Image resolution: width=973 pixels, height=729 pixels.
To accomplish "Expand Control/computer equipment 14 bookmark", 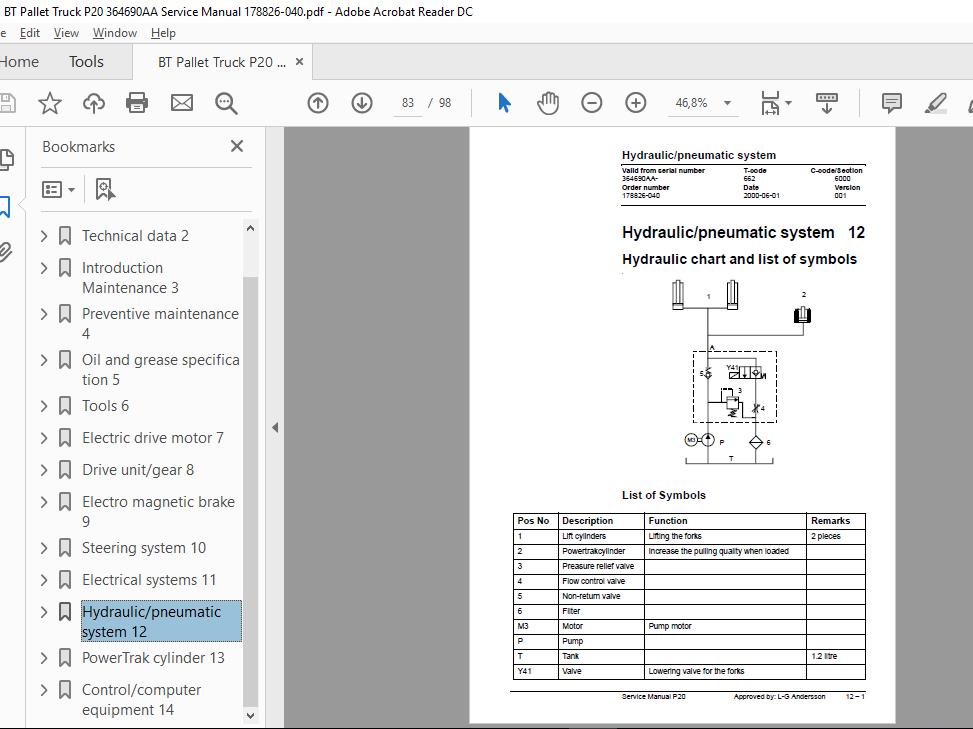I will tap(44, 690).
